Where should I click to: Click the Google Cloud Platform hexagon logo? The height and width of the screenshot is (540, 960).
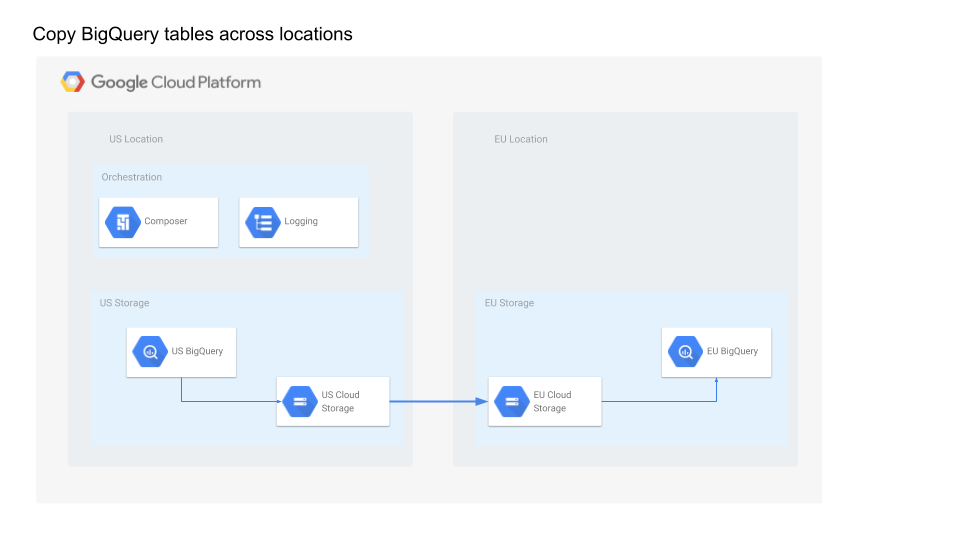point(72,81)
